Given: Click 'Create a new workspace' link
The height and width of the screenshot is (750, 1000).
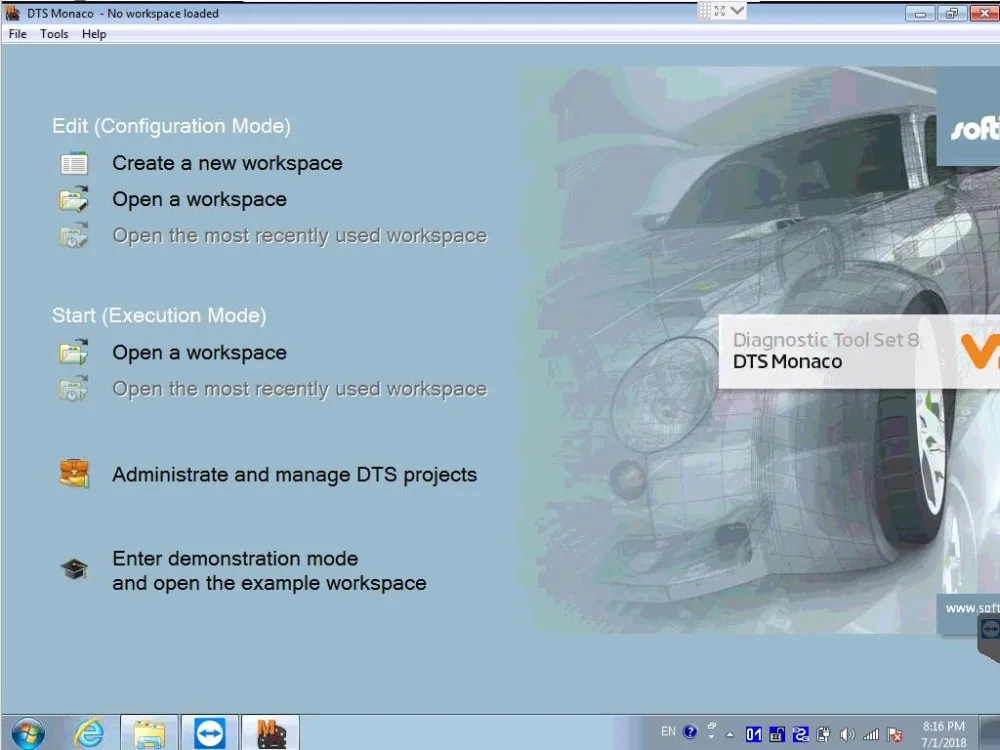Looking at the screenshot, I should 227,163.
